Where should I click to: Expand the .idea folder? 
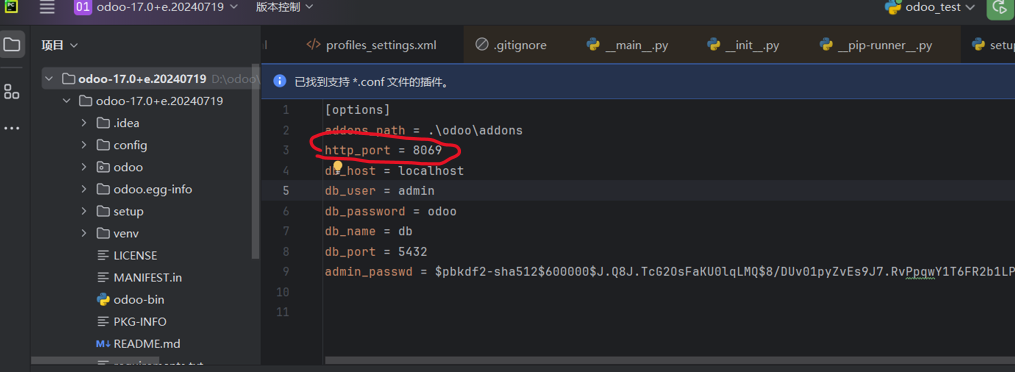84,123
